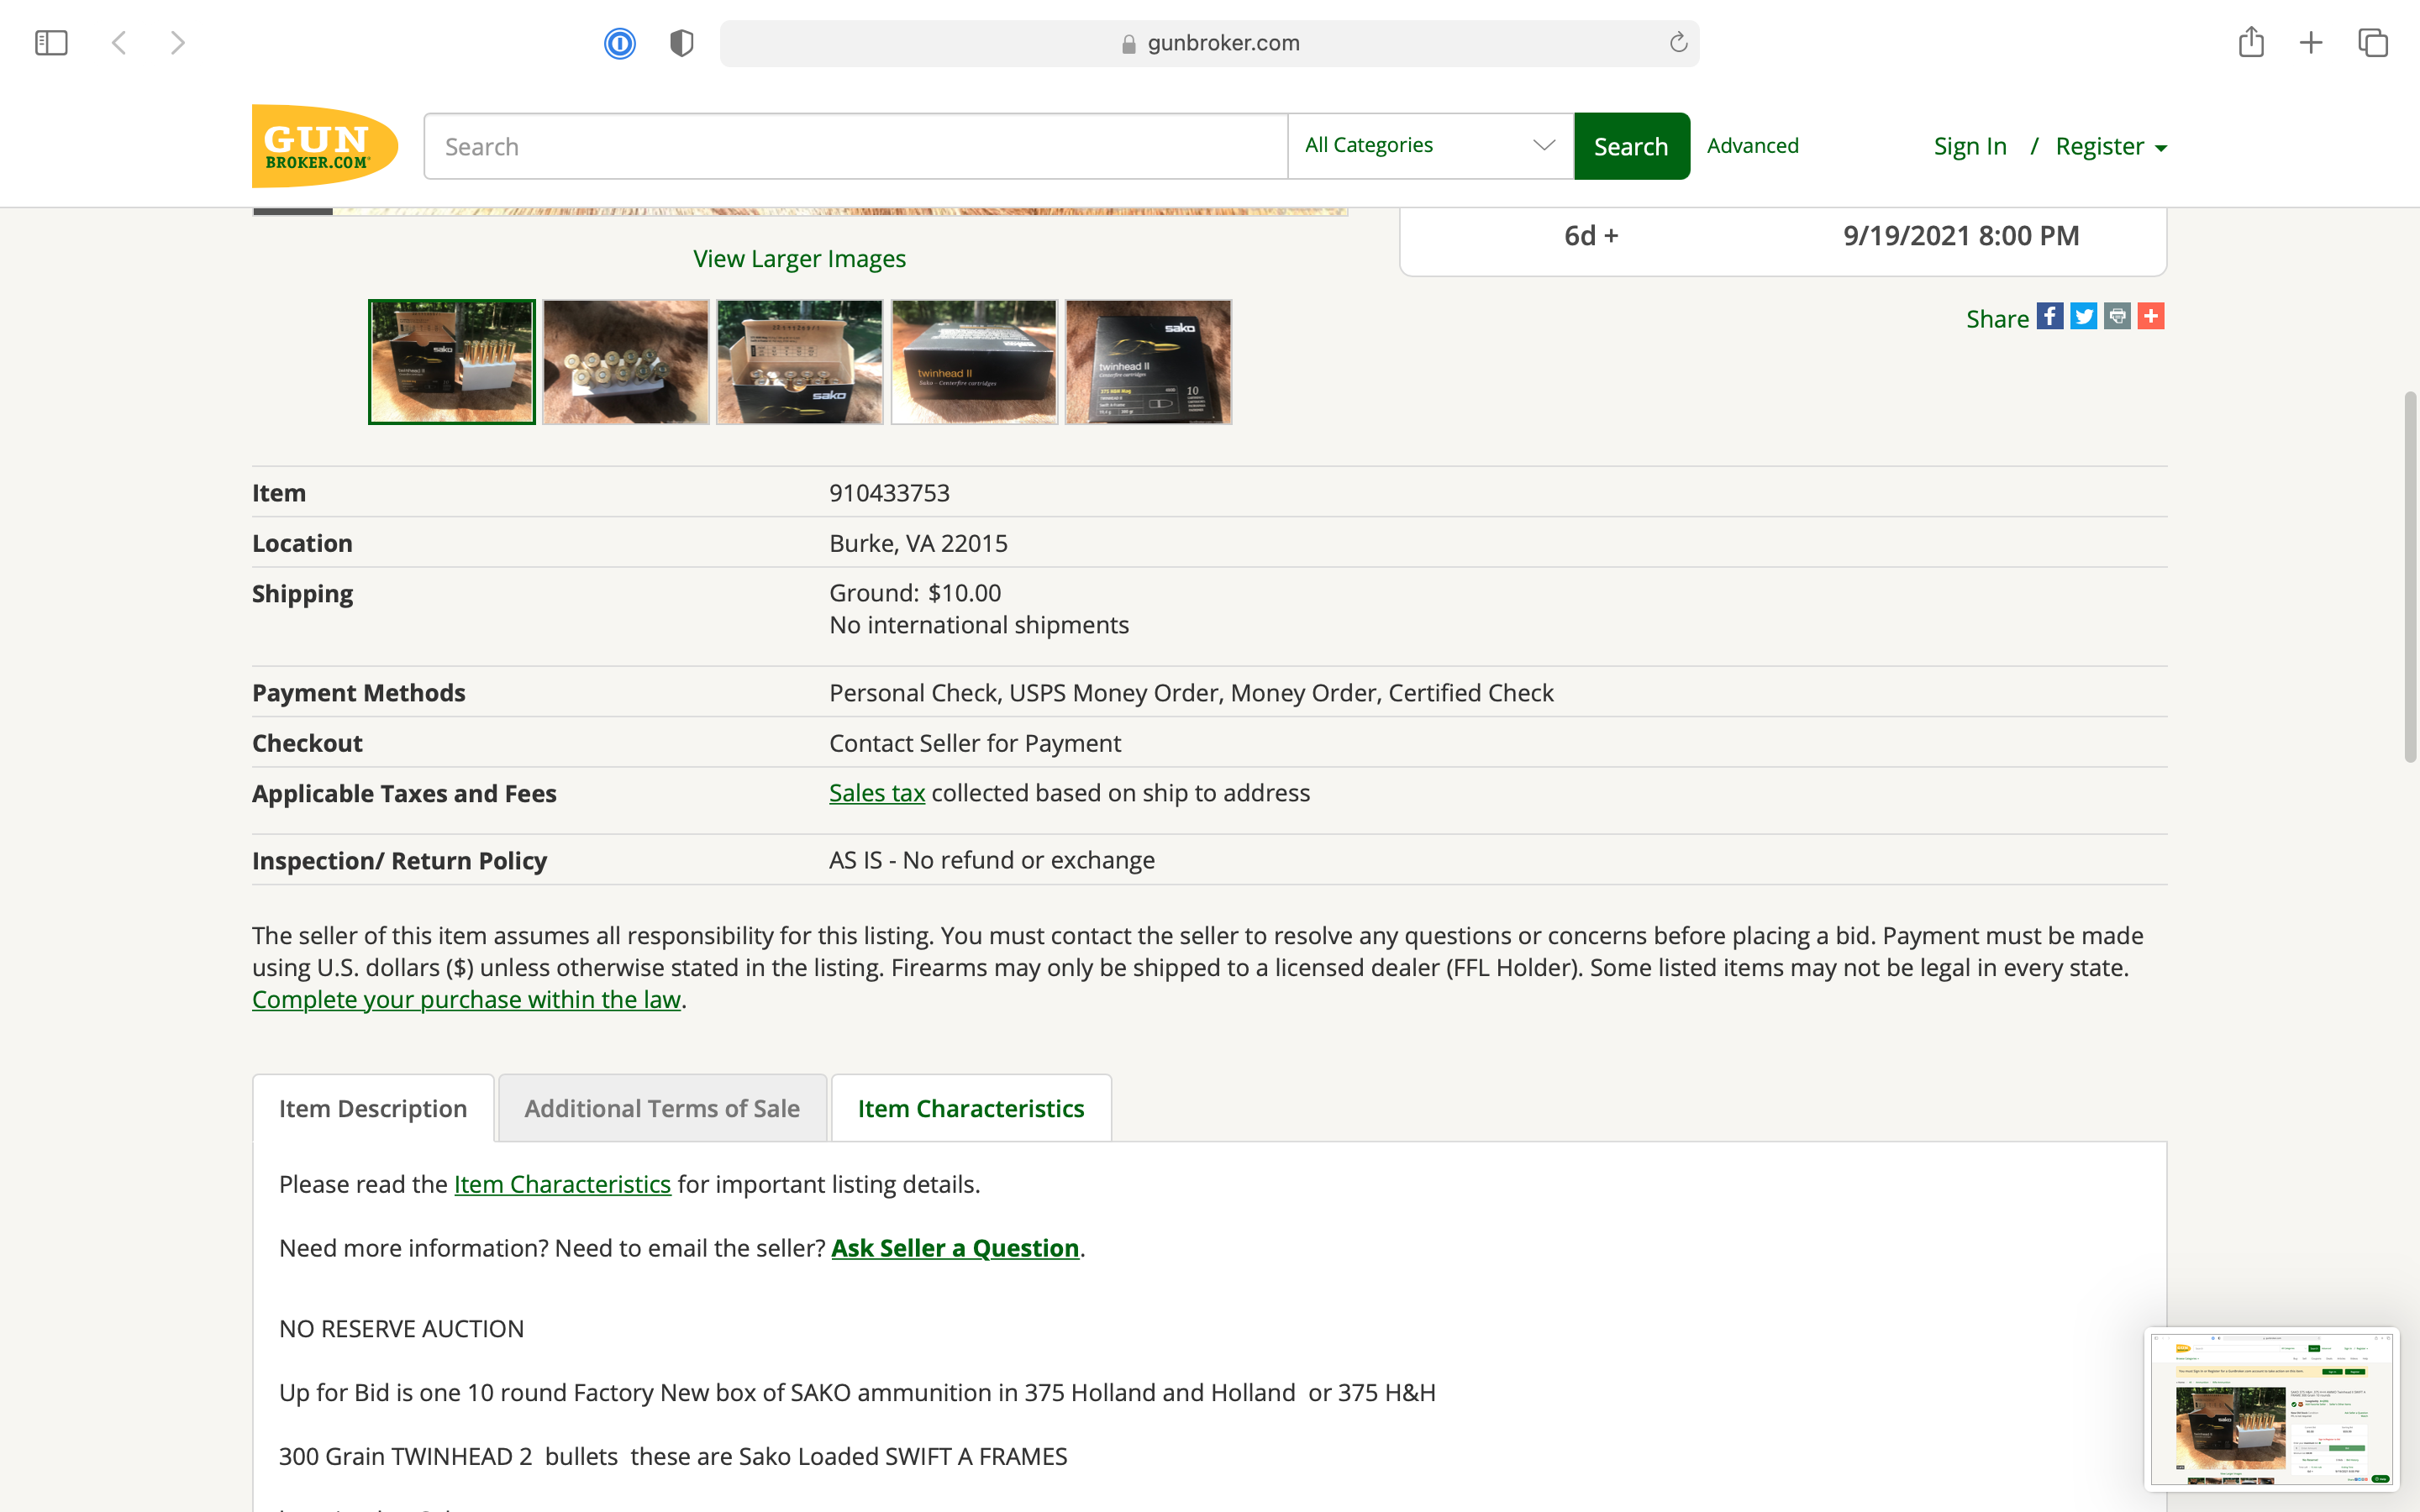Open the Sales tax link
The image size is (2420, 1512).
pyautogui.click(x=877, y=793)
